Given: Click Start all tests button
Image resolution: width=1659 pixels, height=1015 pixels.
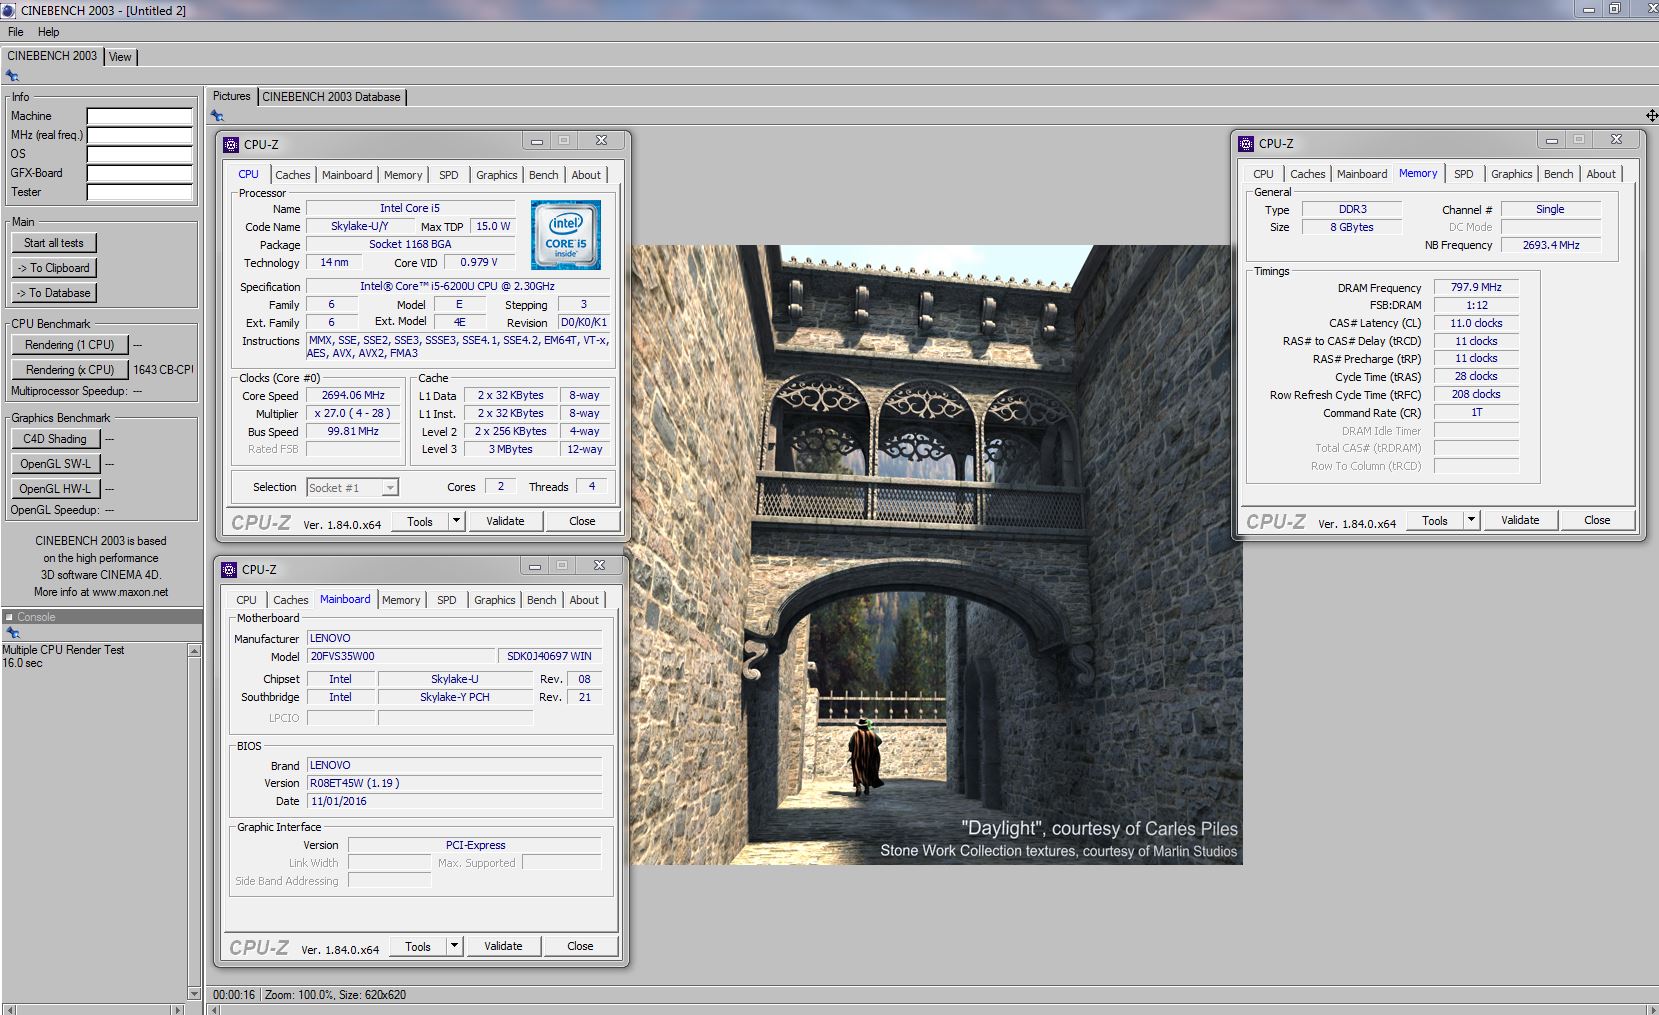Looking at the screenshot, I should click(54, 243).
